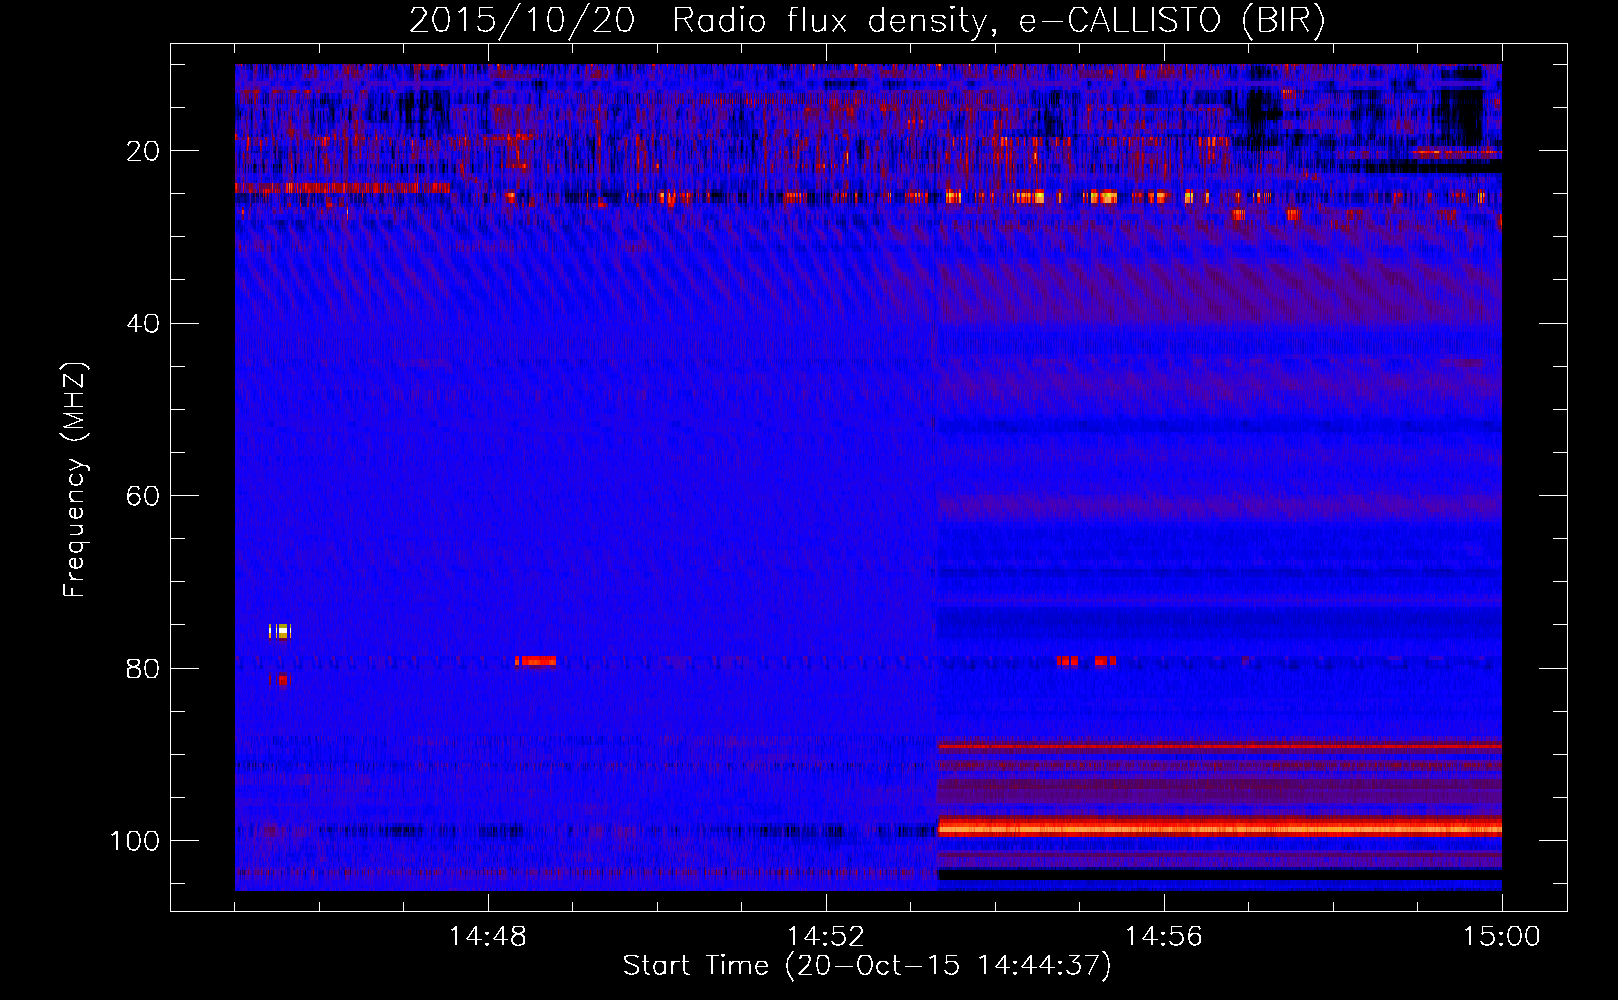Click the '40' frequency tick label

click(143, 324)
